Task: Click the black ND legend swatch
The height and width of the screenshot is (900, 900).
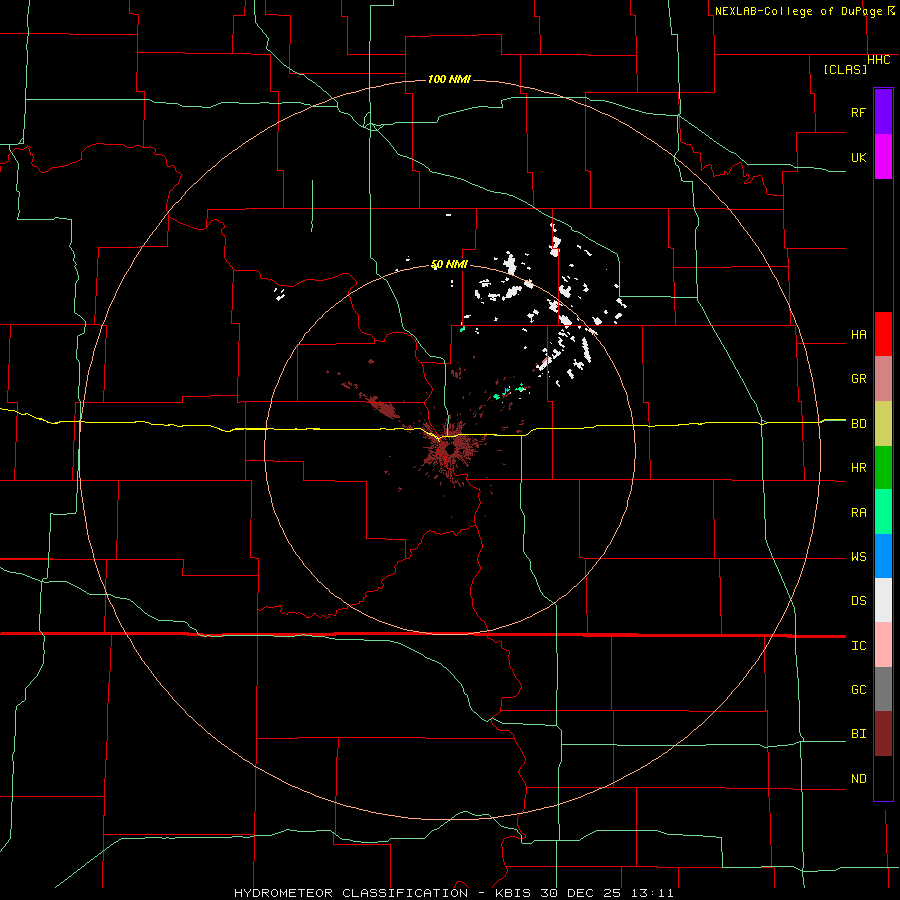Action: pos(883,778)
